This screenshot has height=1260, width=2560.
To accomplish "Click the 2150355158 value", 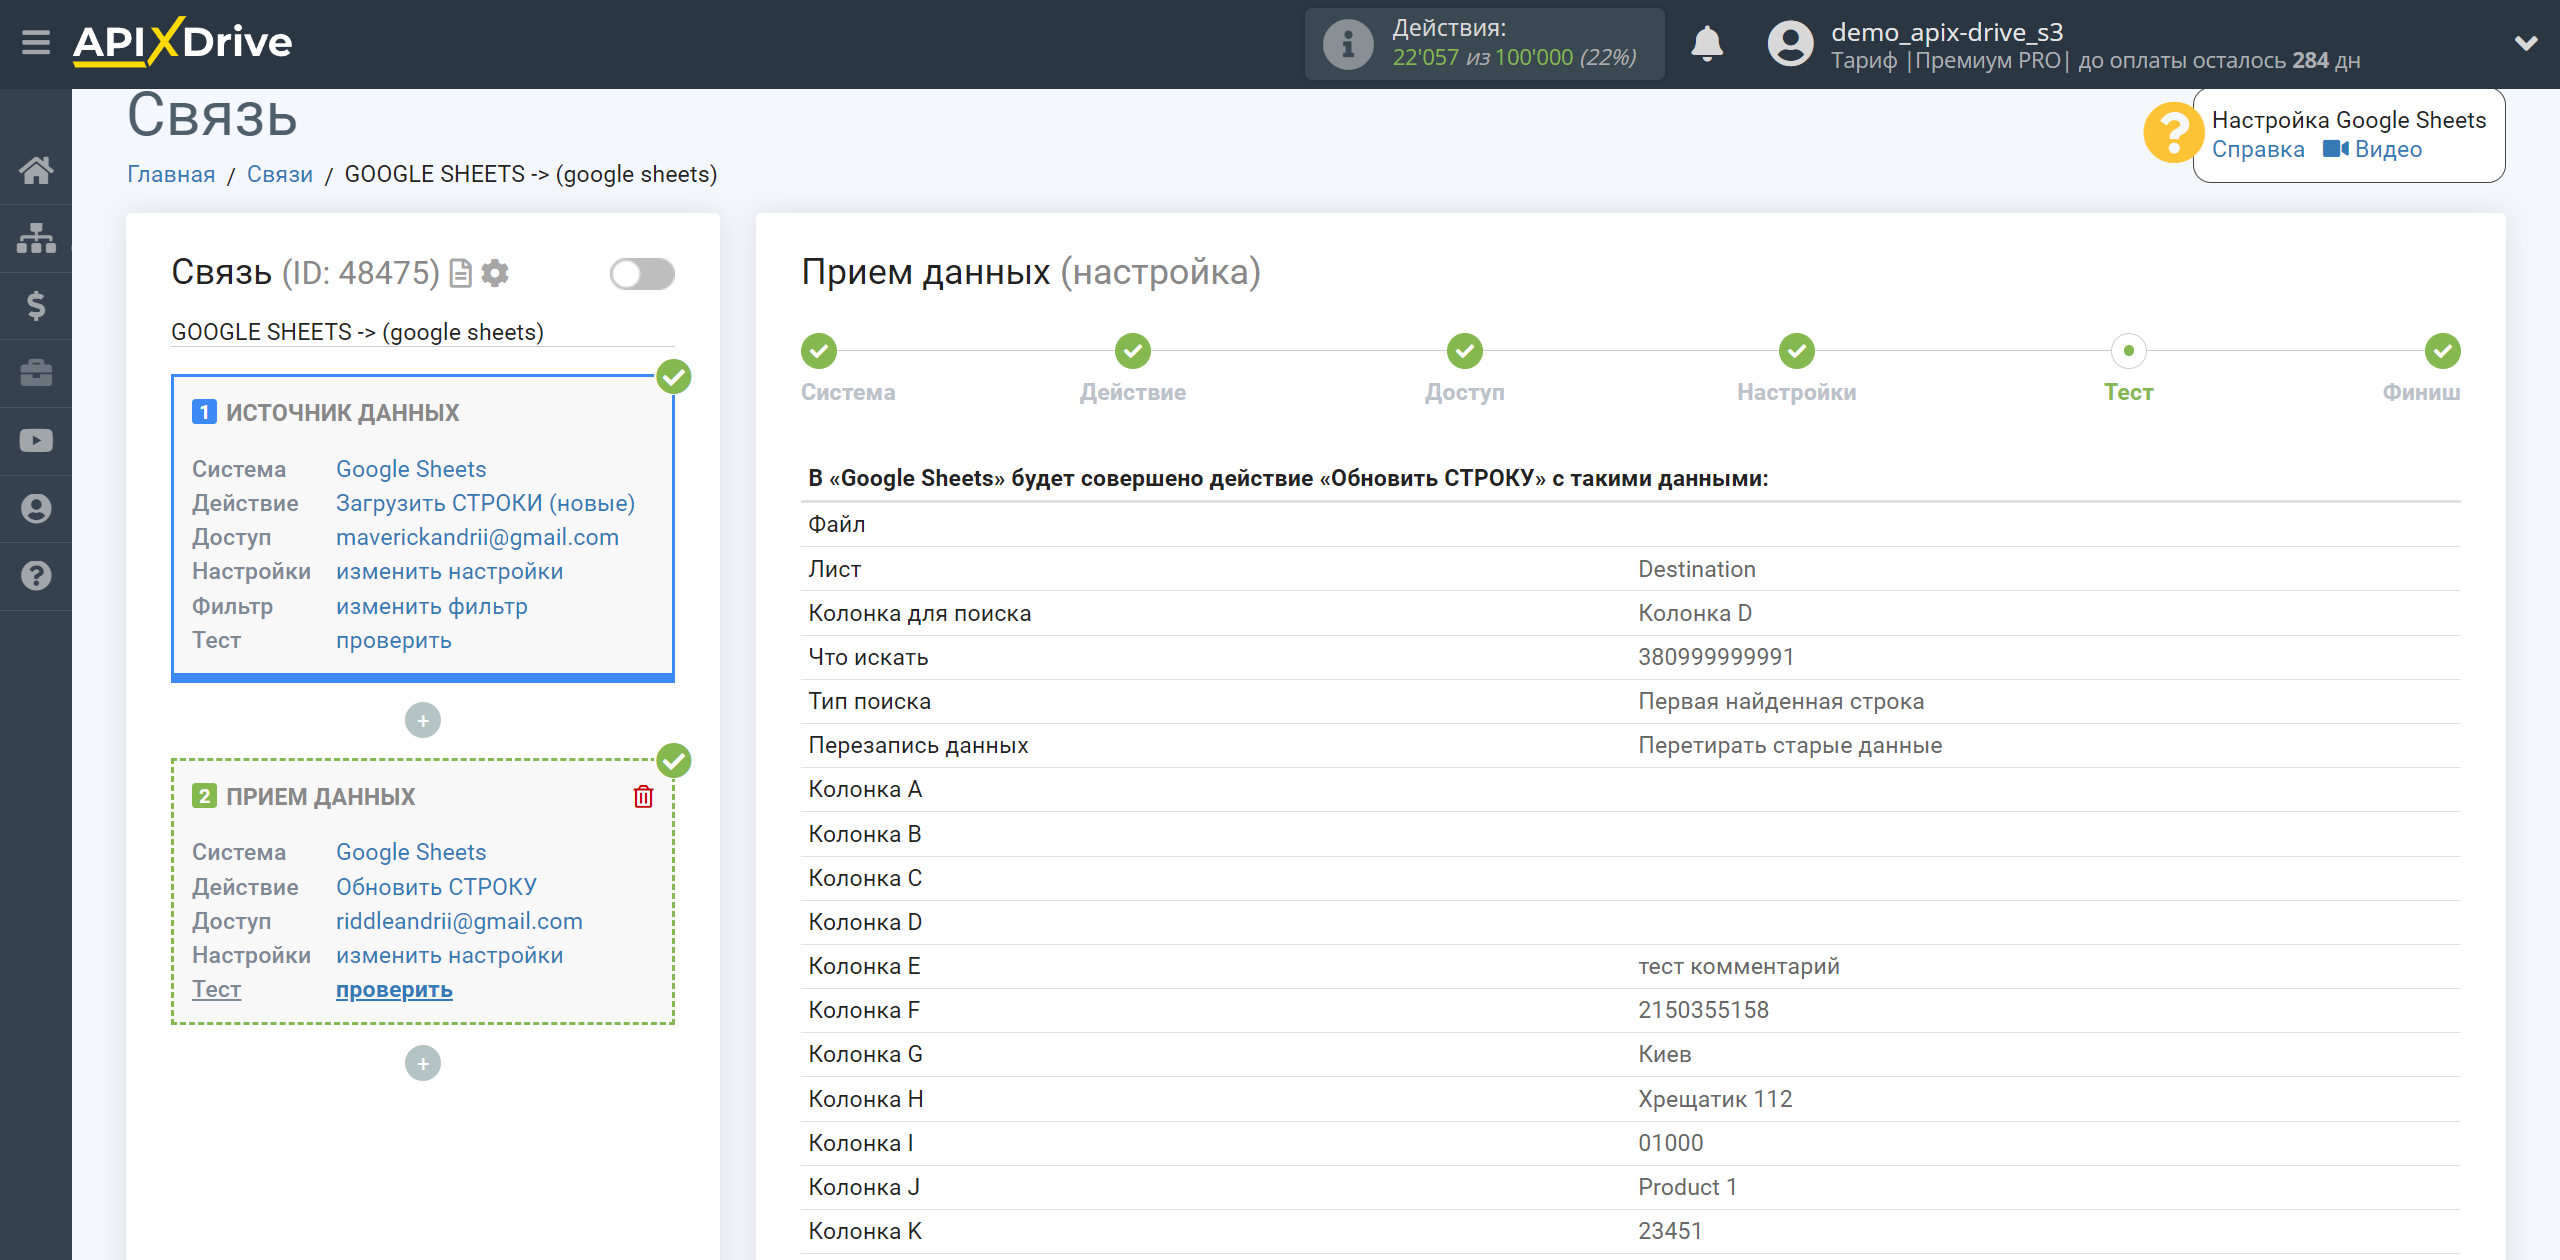I will click(x=1704, y=1010).
